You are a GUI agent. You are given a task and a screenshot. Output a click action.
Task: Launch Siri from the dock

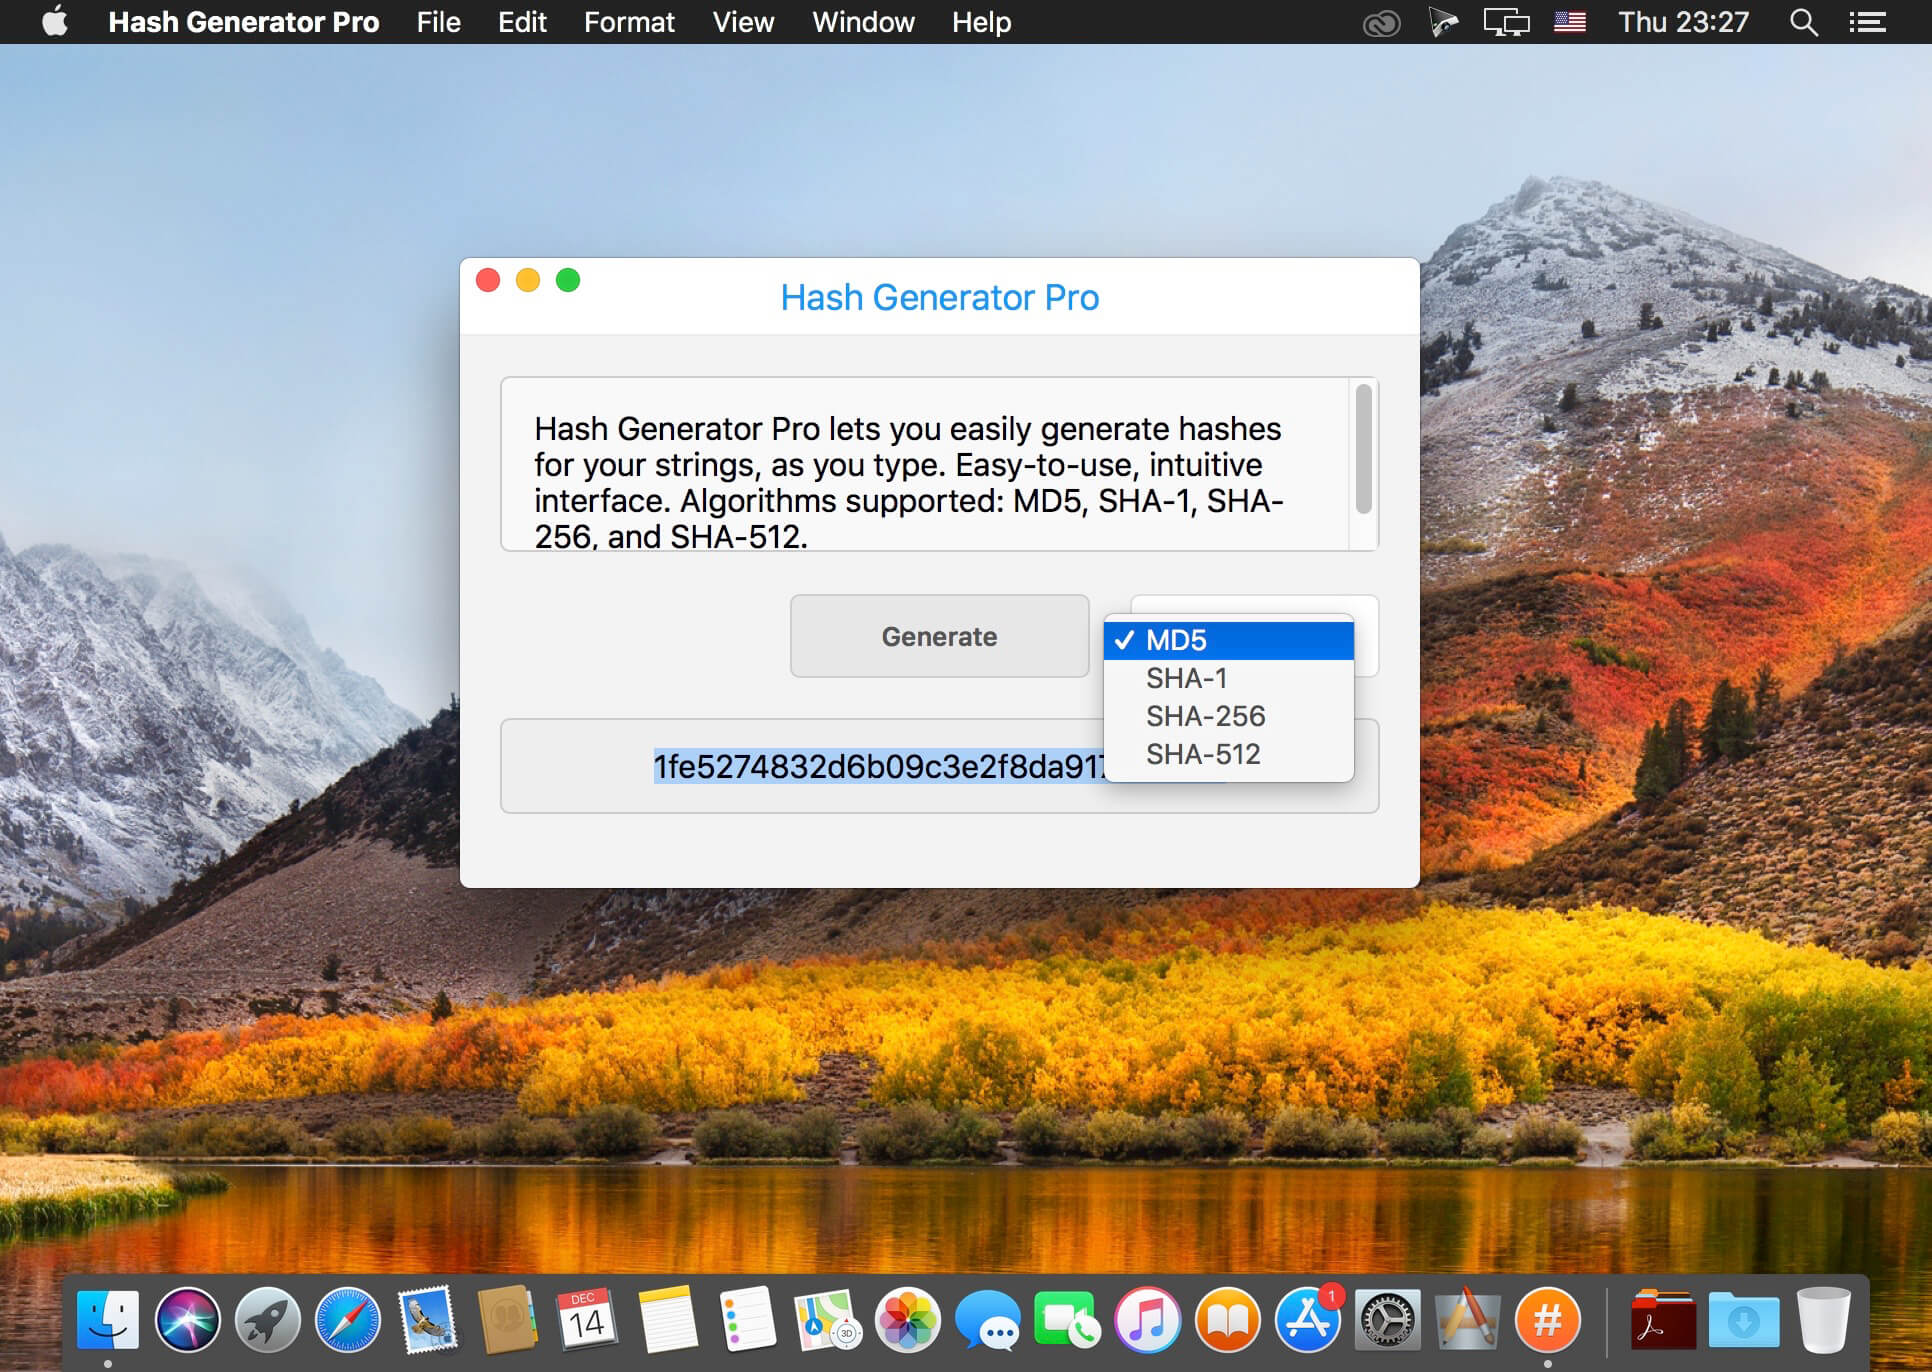tap(188, 1320)
